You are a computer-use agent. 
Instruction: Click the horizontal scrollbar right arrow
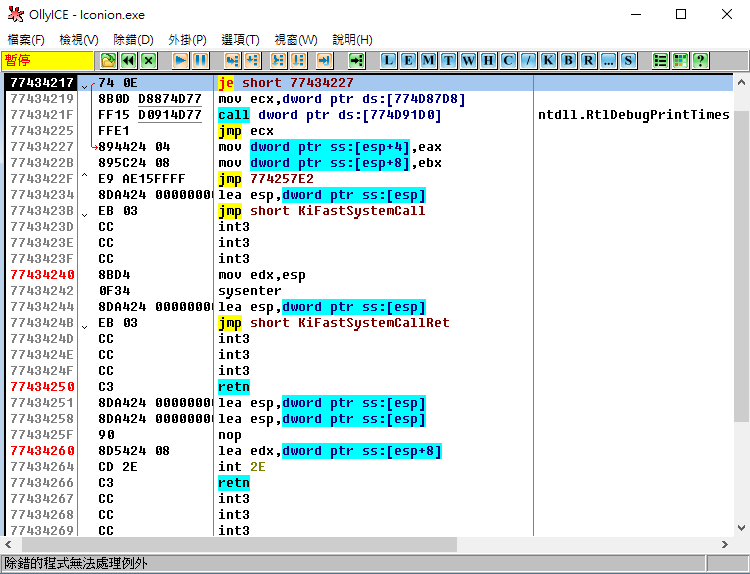[x=725, y=544]
